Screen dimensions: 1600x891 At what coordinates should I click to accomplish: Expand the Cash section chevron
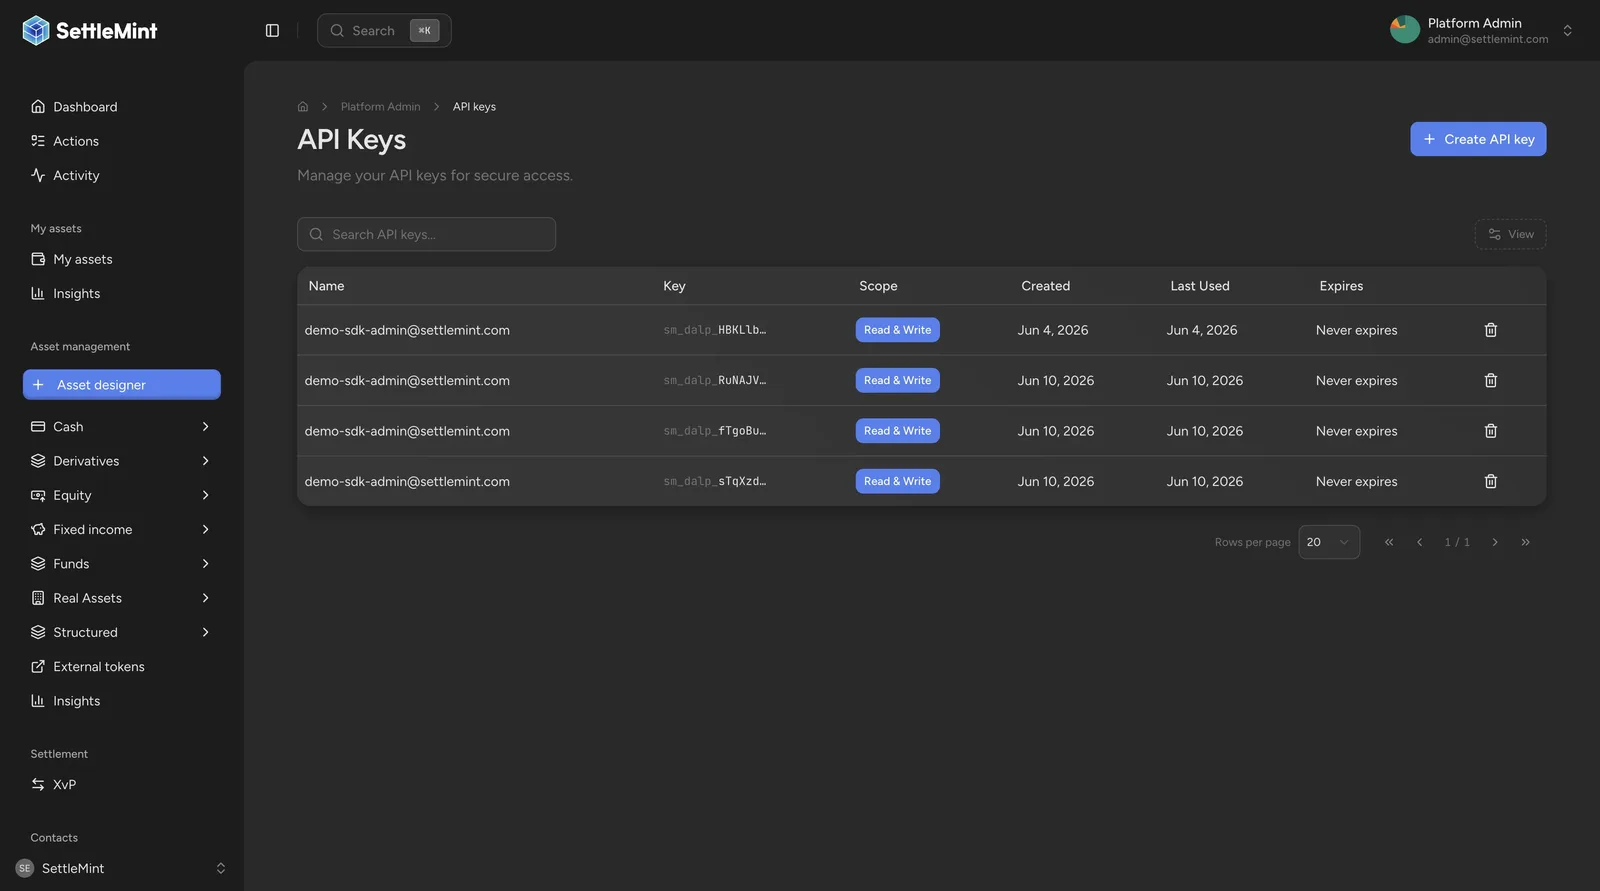point(205,427)
